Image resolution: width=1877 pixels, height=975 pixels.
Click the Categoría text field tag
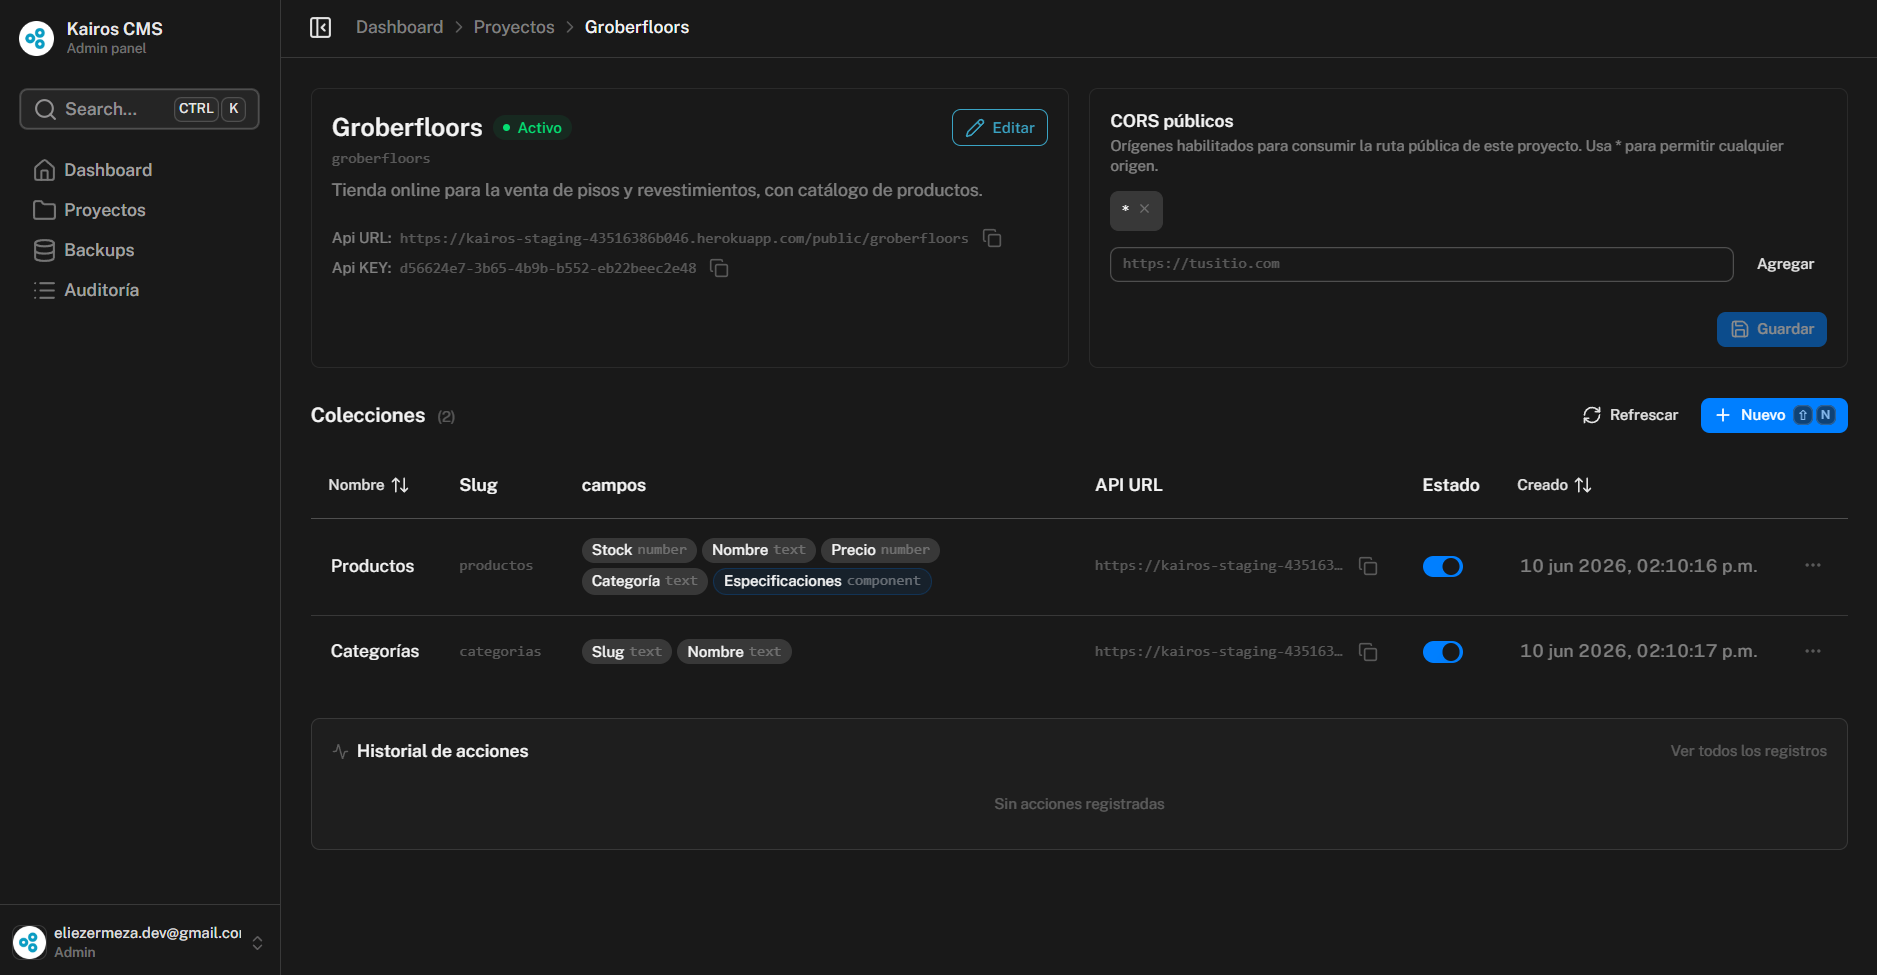click(644, 581)
